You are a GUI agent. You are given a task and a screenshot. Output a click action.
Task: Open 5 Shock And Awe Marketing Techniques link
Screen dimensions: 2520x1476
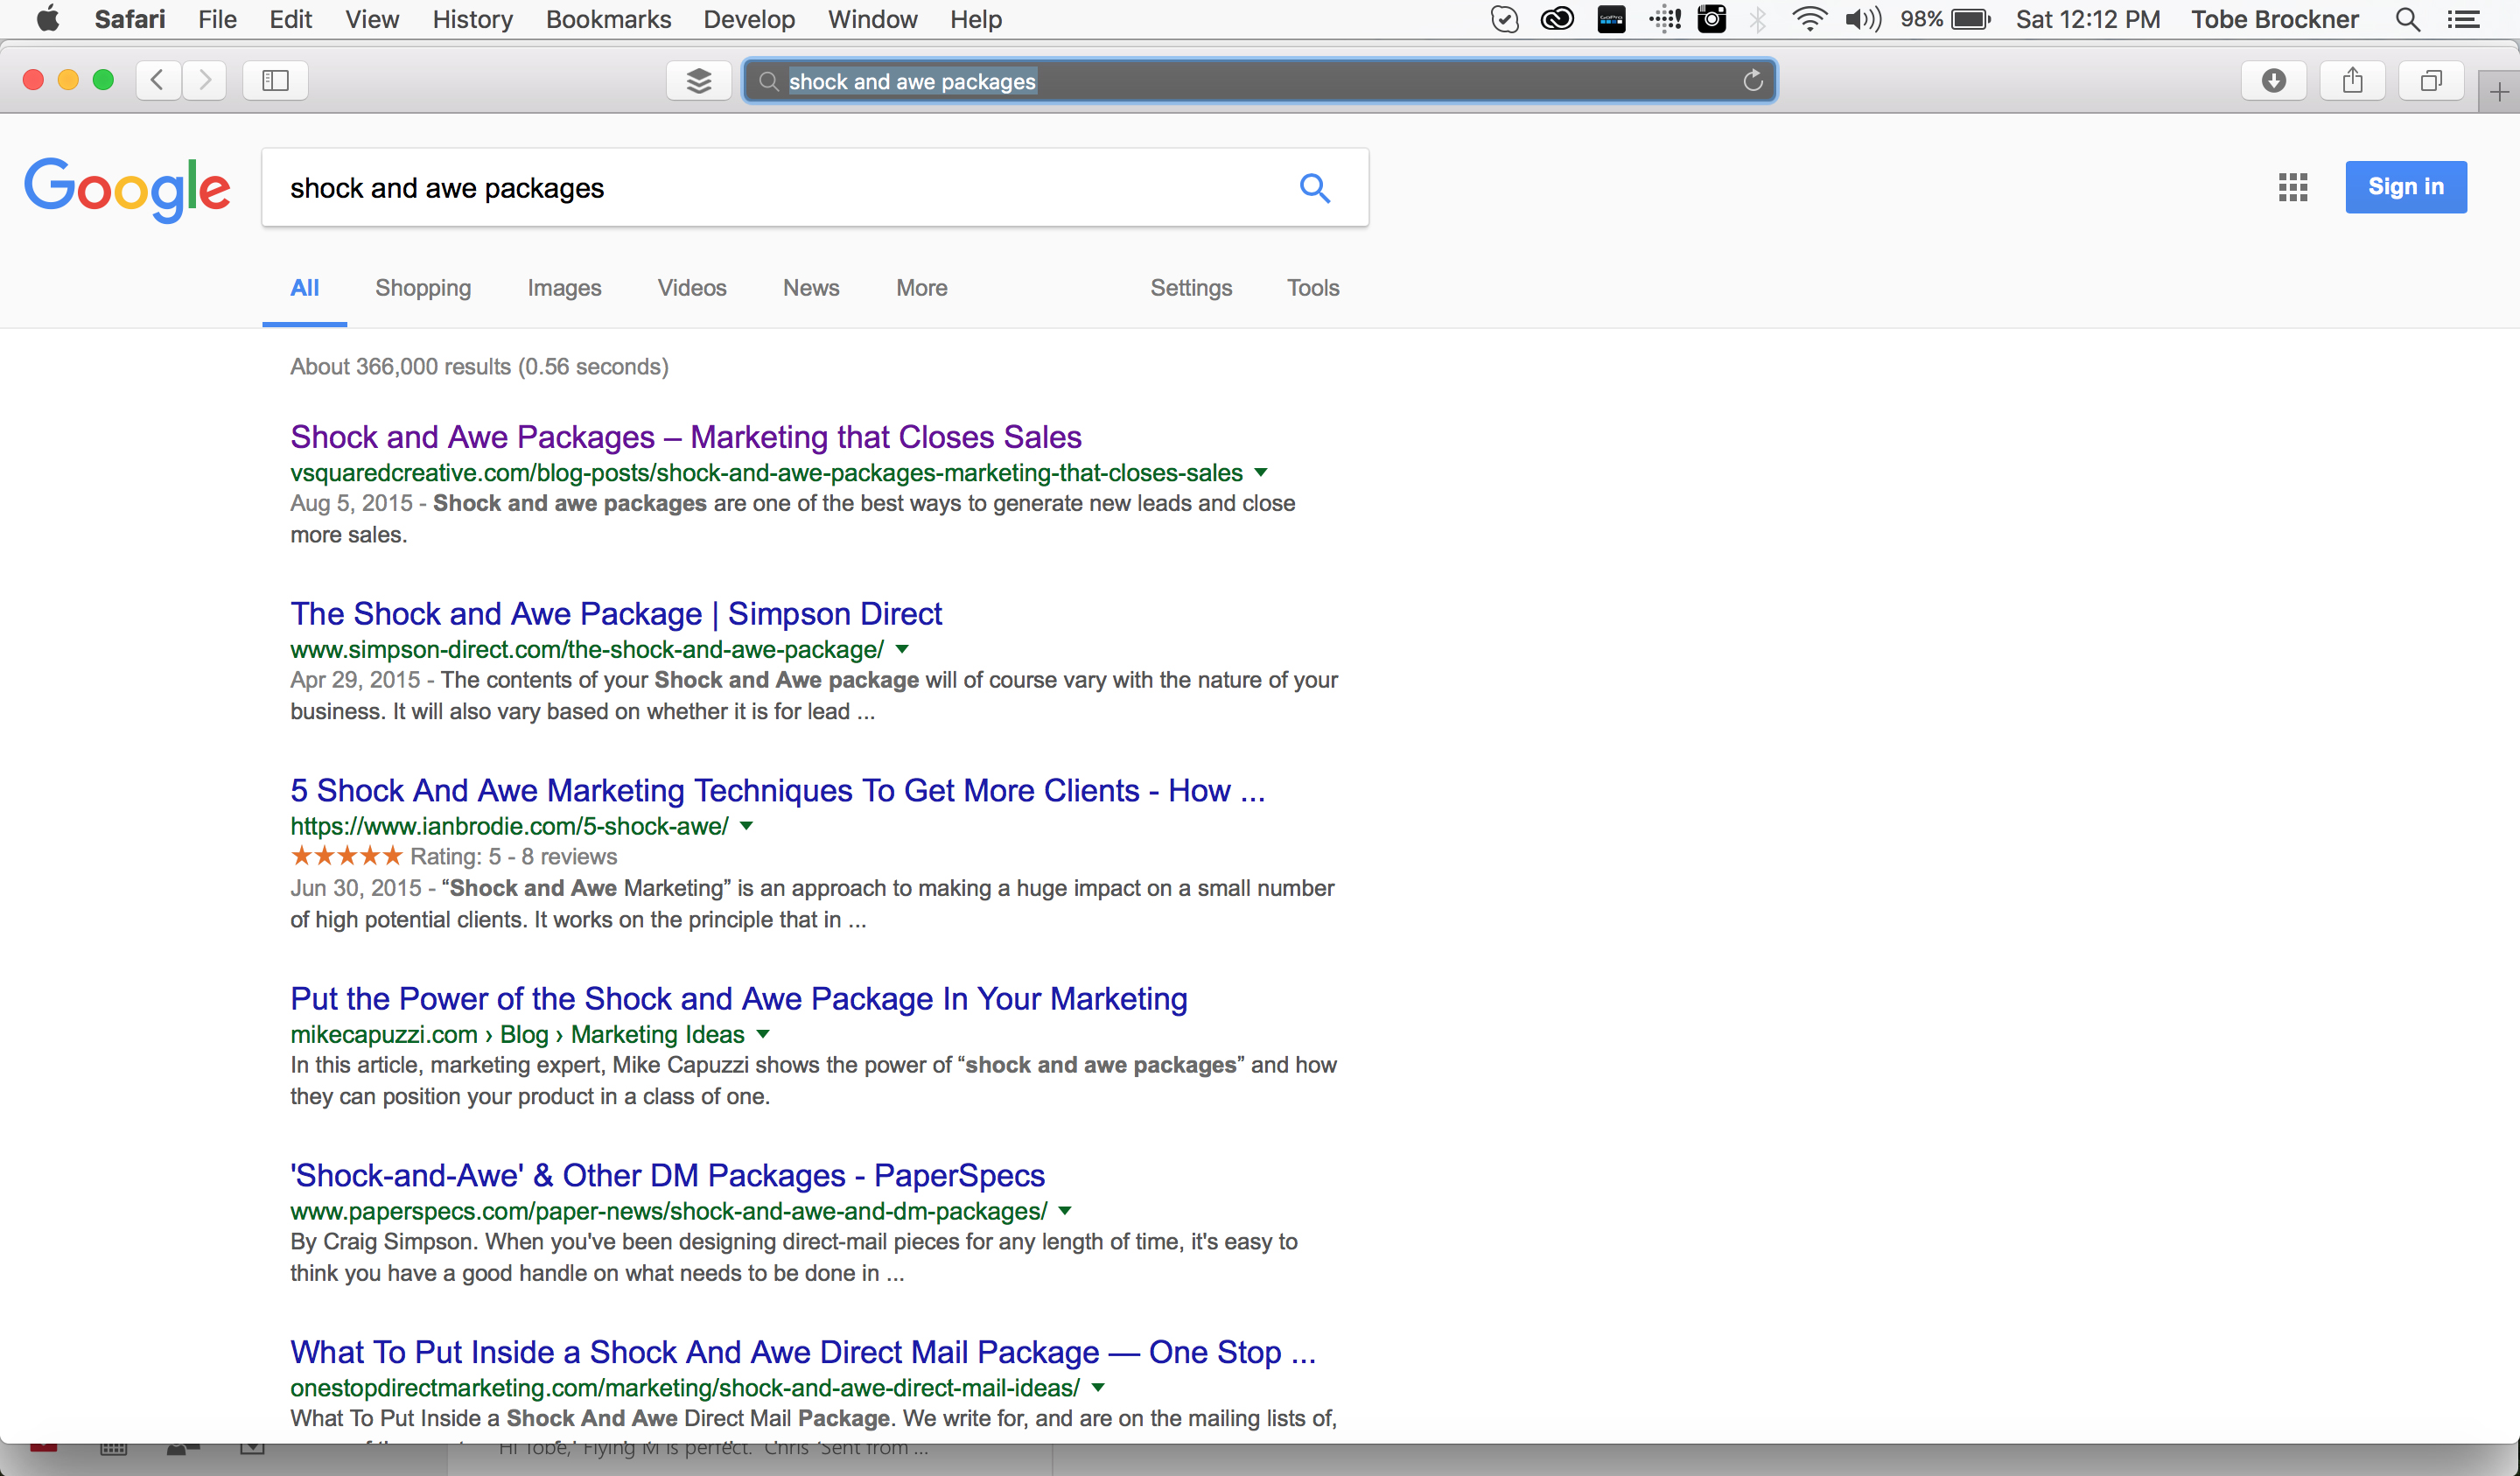(x=777, y=791)
